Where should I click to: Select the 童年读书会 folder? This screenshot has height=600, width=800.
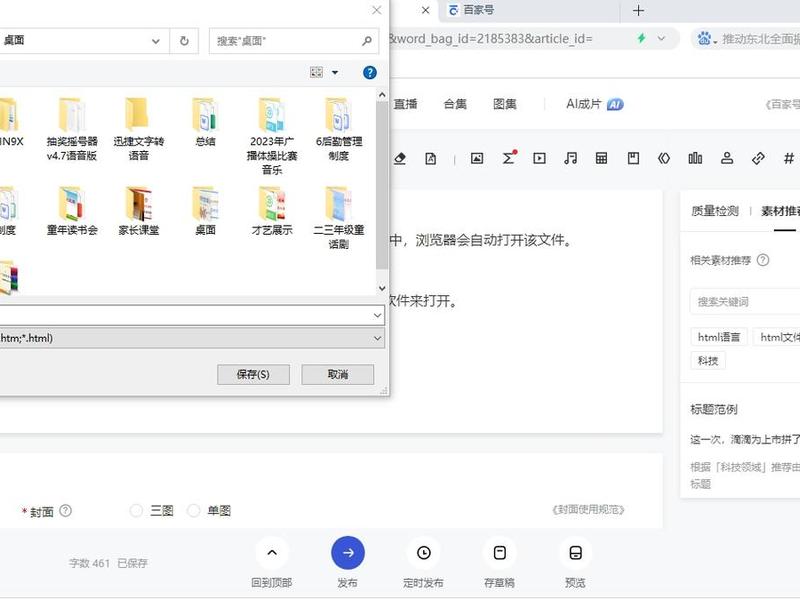click(x=72, y=211)
